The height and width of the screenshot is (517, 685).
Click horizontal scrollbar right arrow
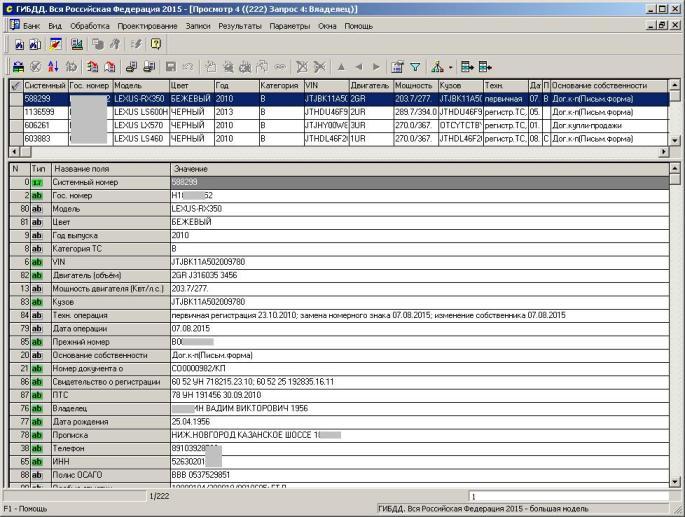664,152
